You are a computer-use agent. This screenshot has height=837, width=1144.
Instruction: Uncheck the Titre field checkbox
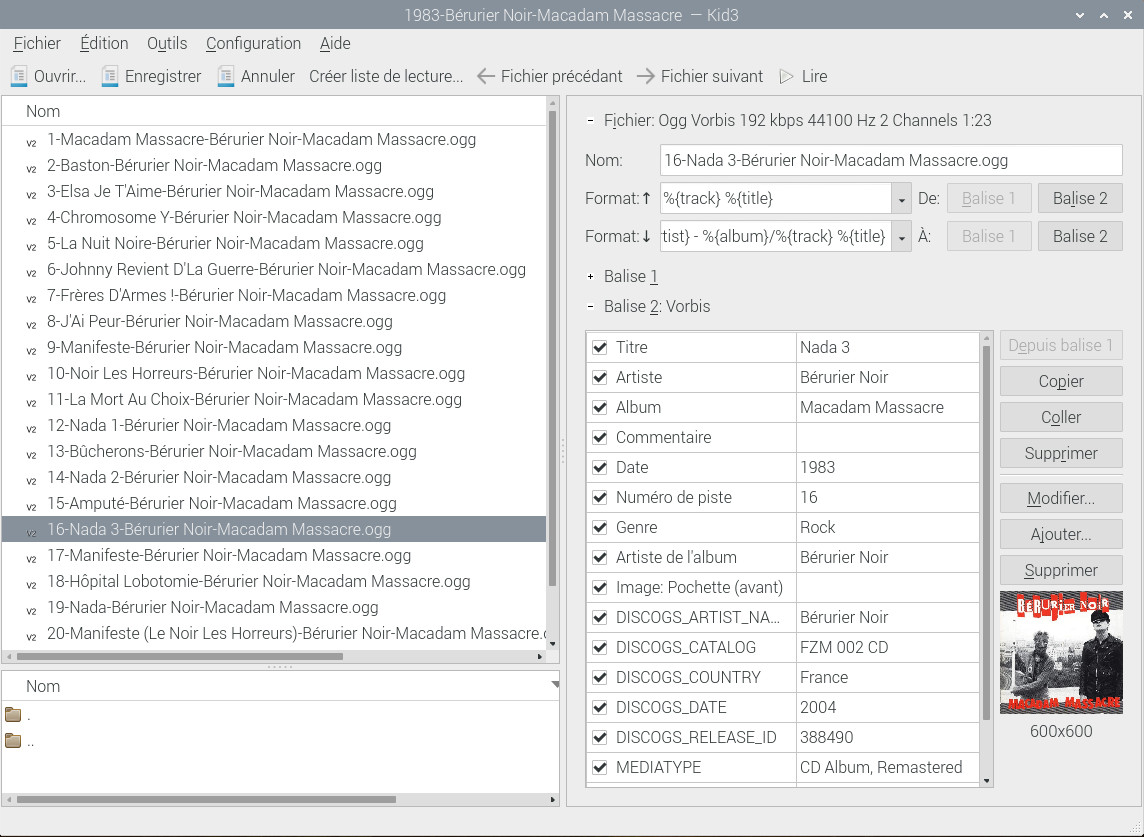pos(600,347)
